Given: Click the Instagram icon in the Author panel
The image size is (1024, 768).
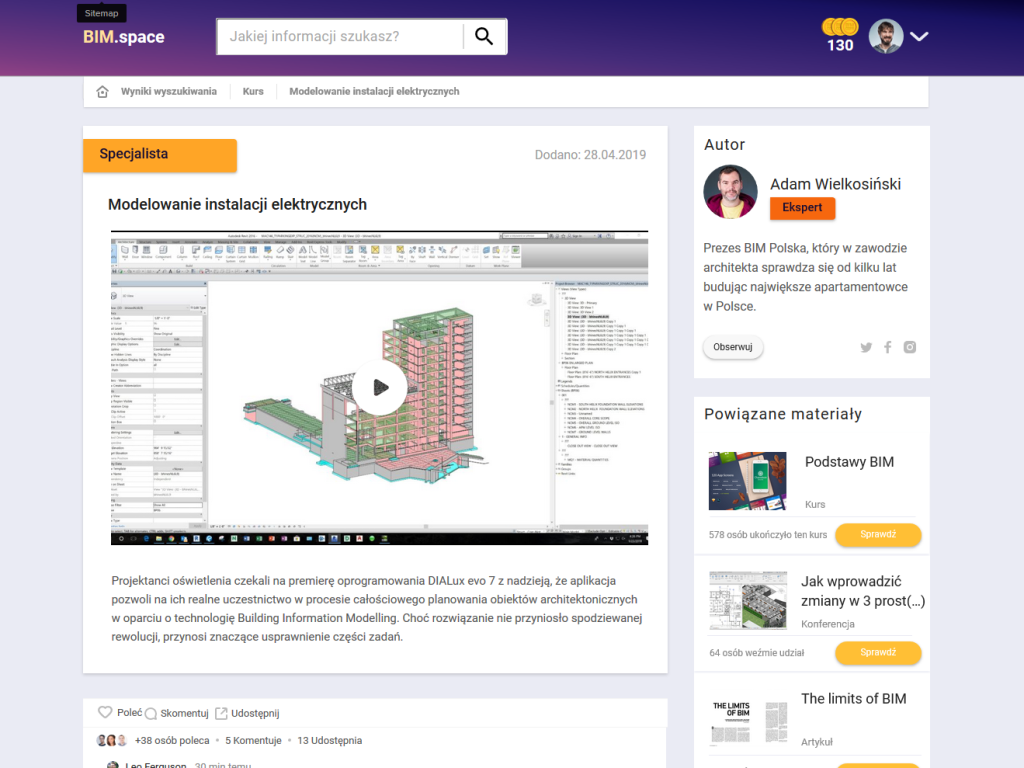Looking at the screenshot, I should click(910, 347).
